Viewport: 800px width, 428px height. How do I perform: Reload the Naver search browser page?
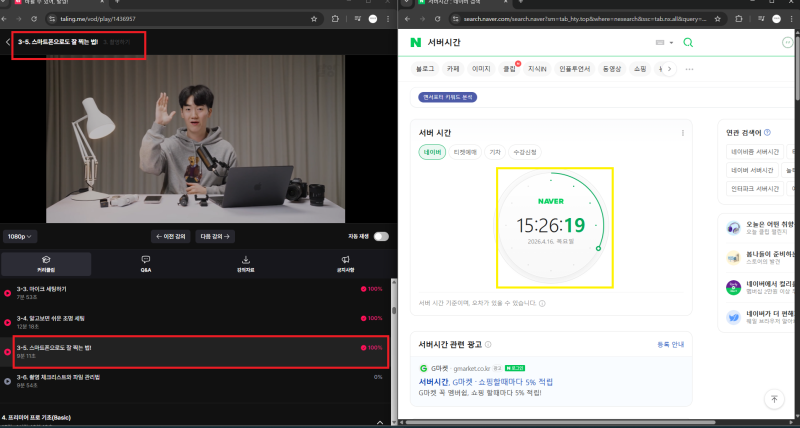point(437,19)
